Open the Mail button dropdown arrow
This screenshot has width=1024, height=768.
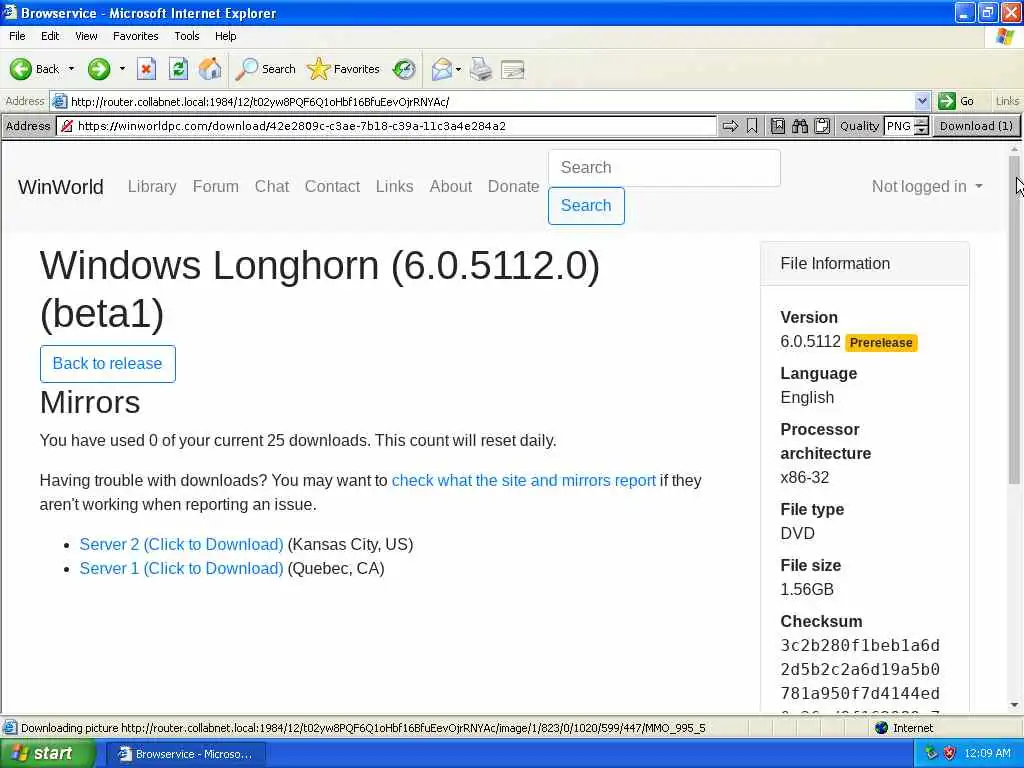pos(458,69)
